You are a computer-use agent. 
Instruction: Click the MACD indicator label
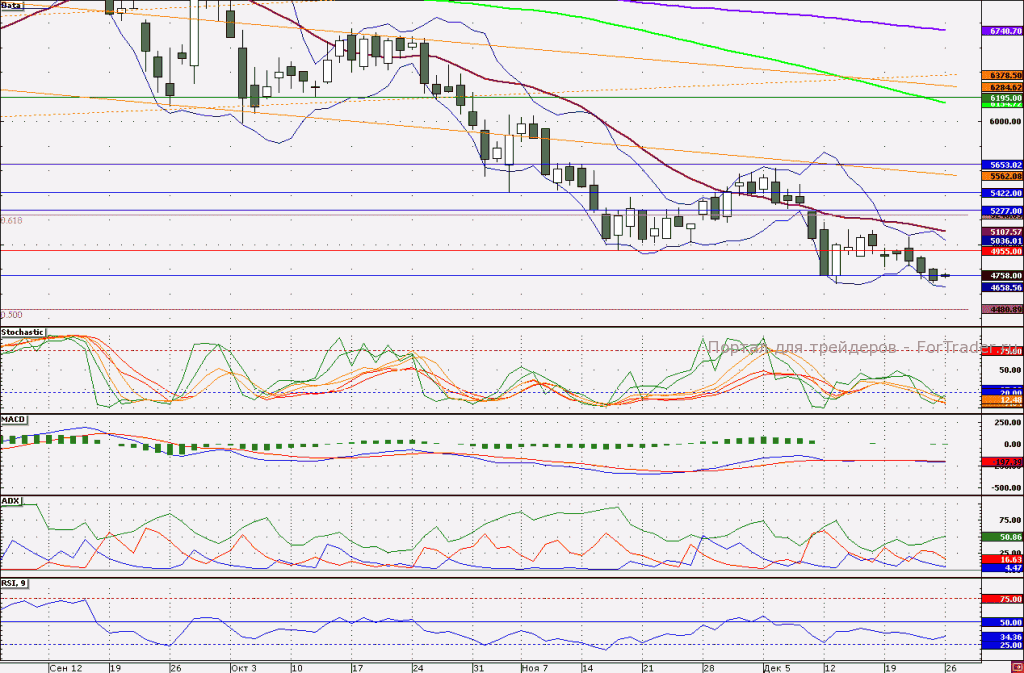(x=12, y=419)
